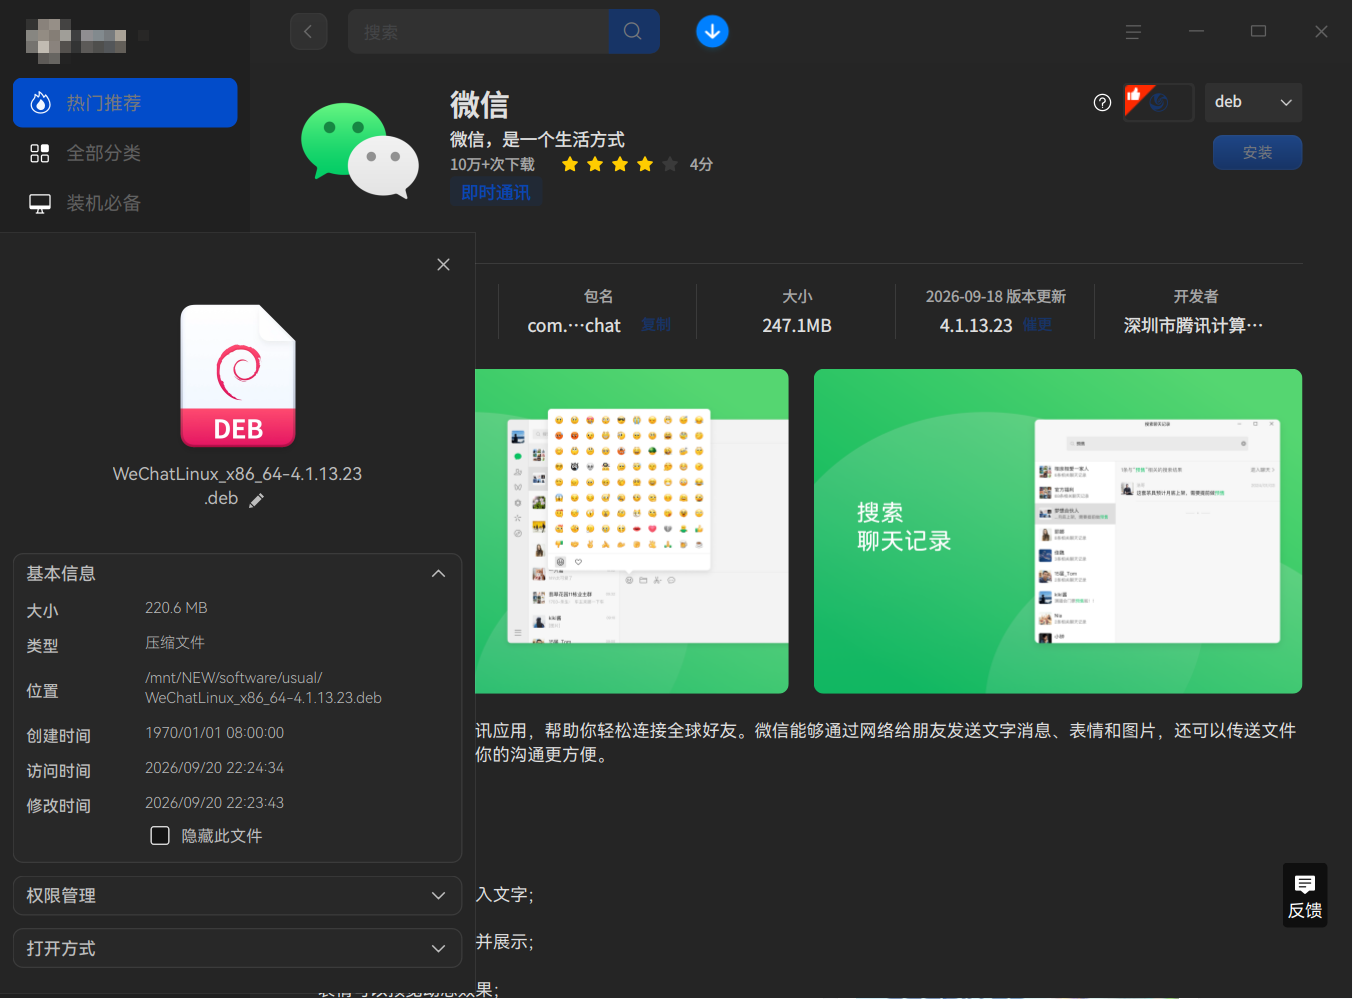The width and height of the screenshot is (1353, 999).
Task: Click the 即时通讯 category tag
Action: coord(496,192)
